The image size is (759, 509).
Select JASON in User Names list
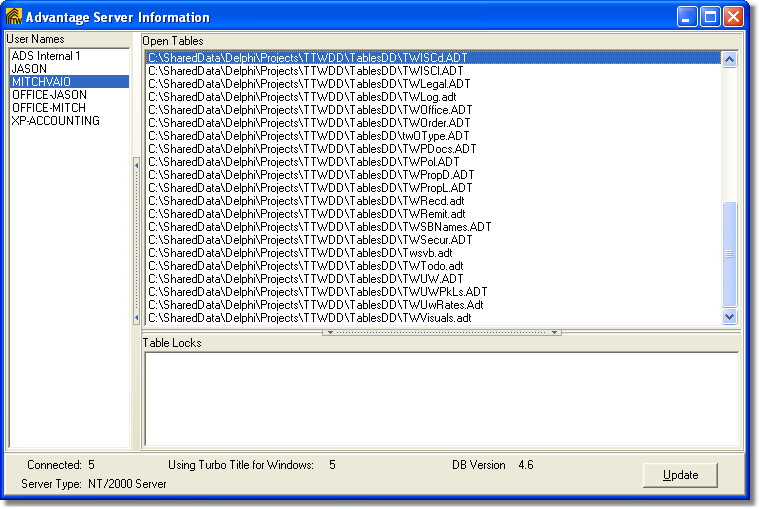pos(30,69)
